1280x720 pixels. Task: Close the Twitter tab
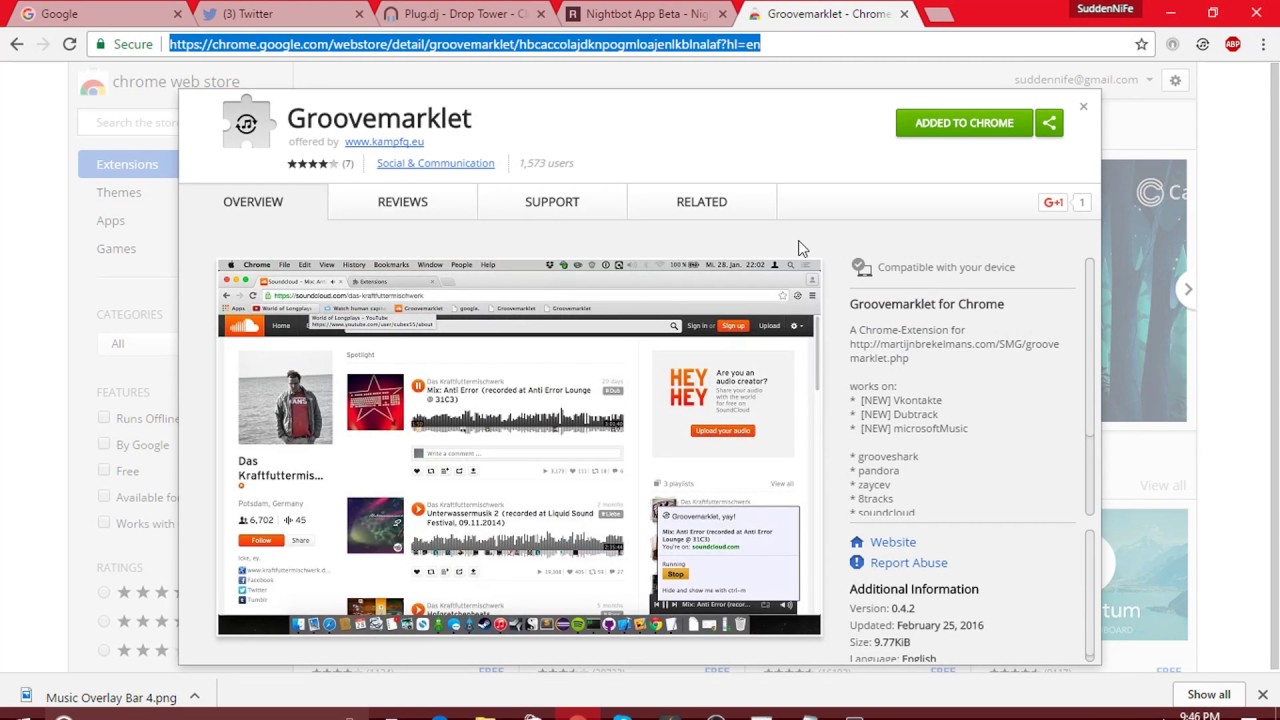[360, 14]
